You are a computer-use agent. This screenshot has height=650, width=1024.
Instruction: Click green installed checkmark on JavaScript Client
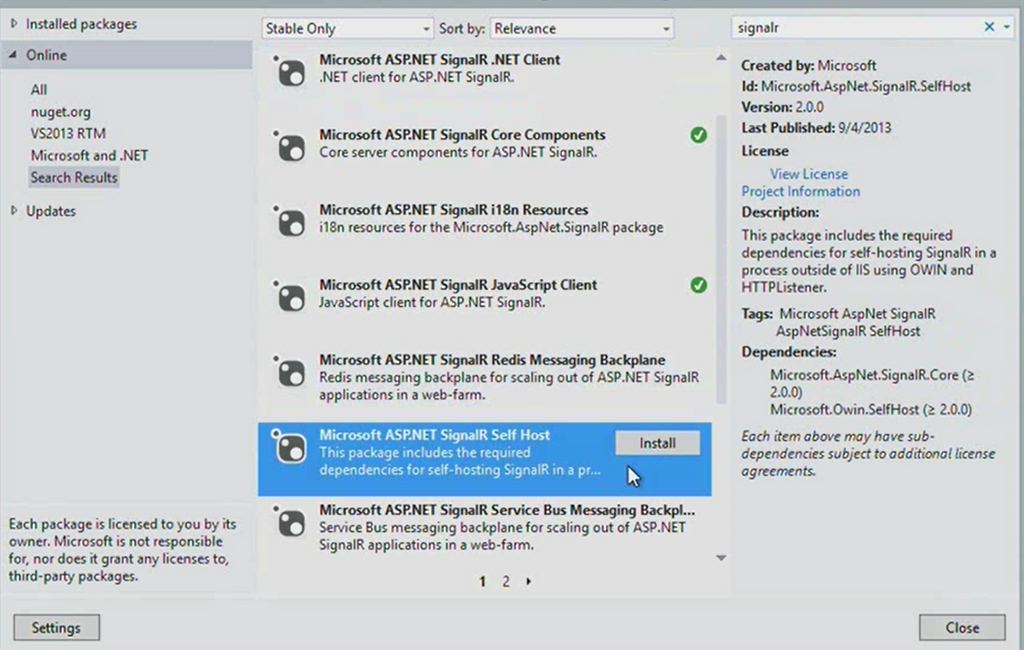698,285
